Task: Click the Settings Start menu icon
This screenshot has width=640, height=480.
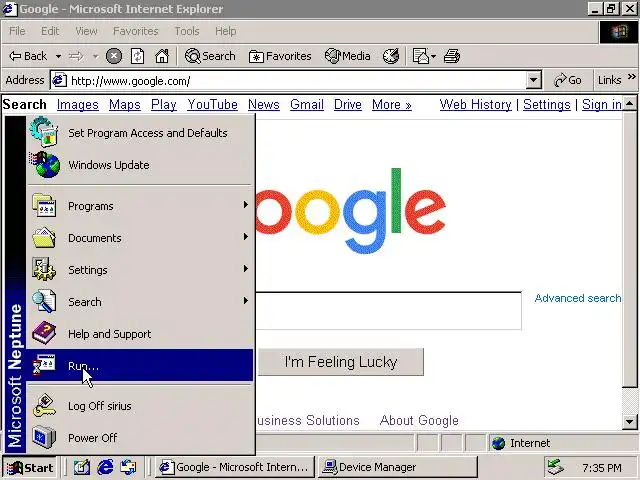Action: 44,269
